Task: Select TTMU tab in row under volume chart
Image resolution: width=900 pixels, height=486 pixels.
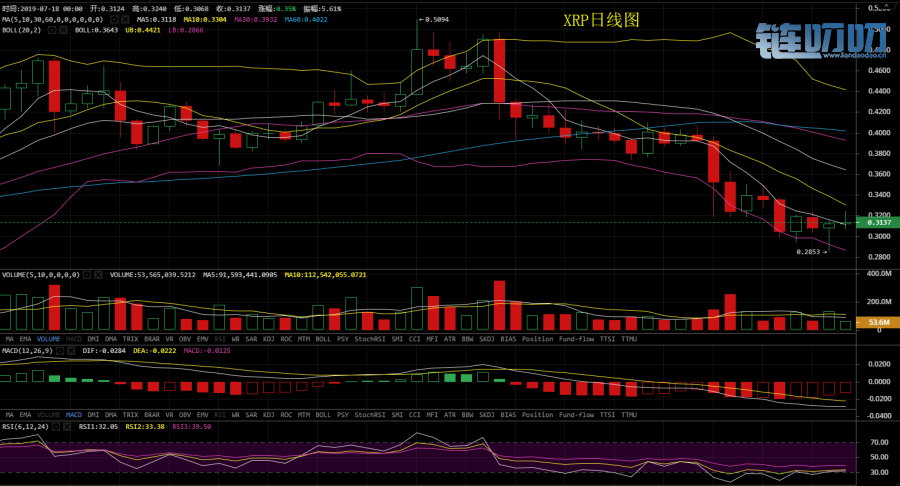Action: click(629, 339)
